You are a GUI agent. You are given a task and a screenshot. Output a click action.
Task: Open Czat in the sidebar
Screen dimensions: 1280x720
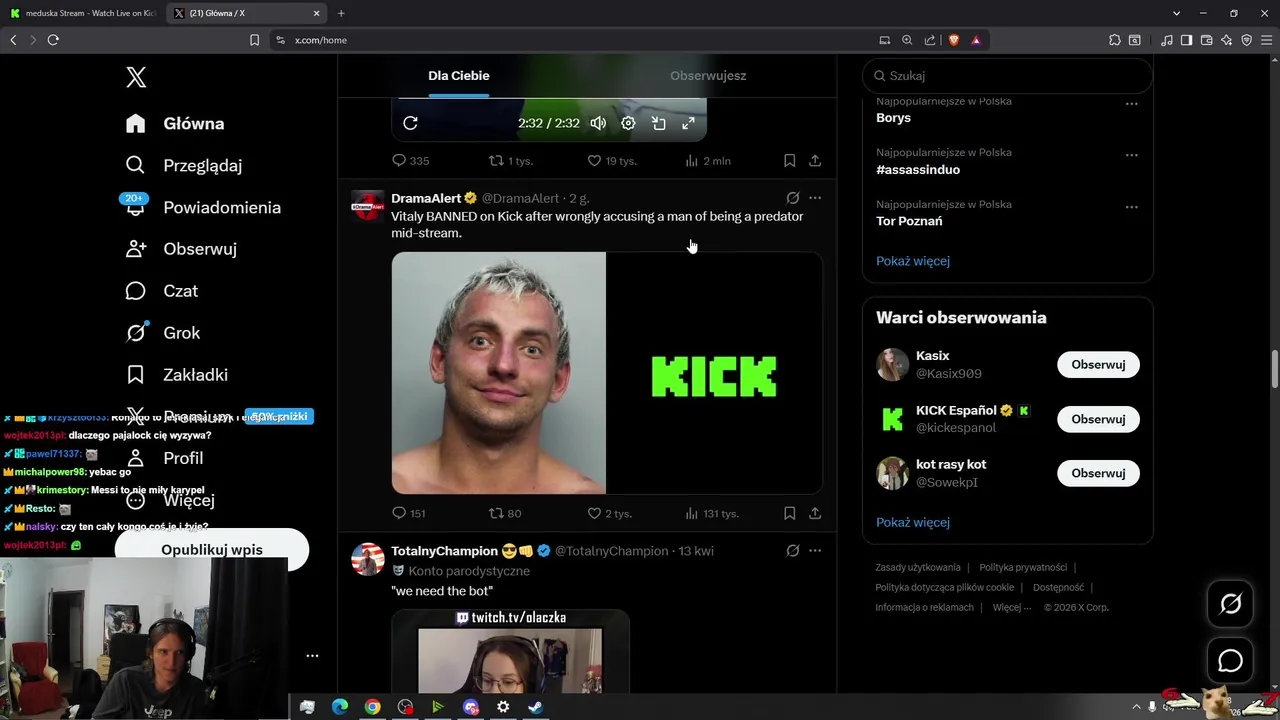pos(162,291)
